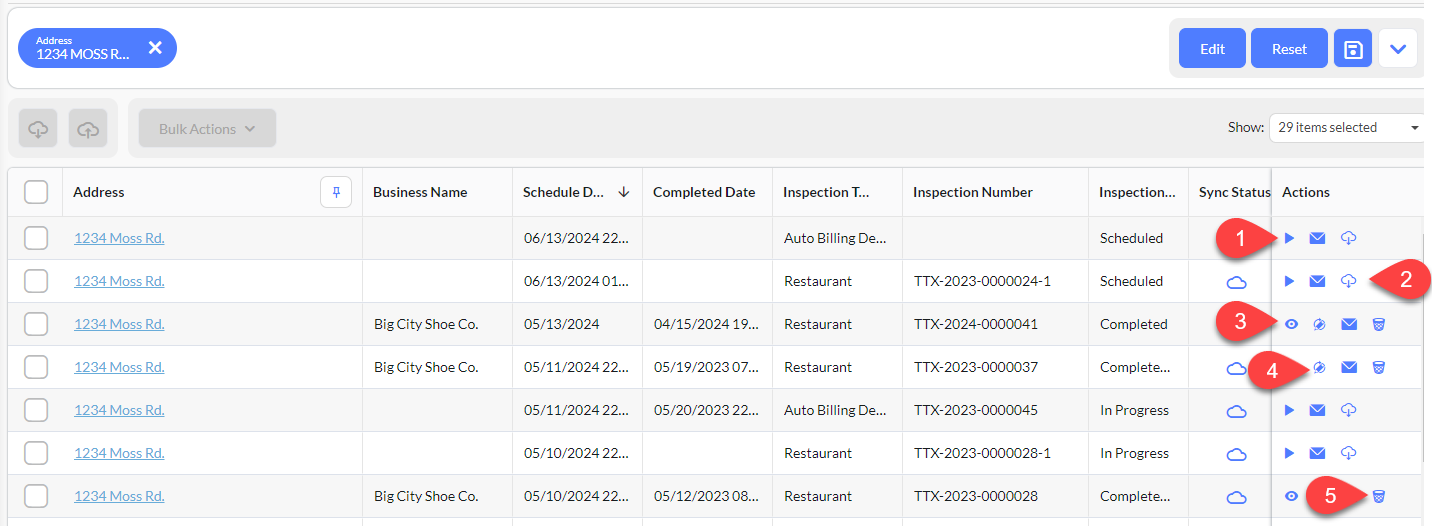Expand the 29 items selected dropdown
Image resolution: width=1432 pixels, height=526 pixels.
(x=1349, y=127)
